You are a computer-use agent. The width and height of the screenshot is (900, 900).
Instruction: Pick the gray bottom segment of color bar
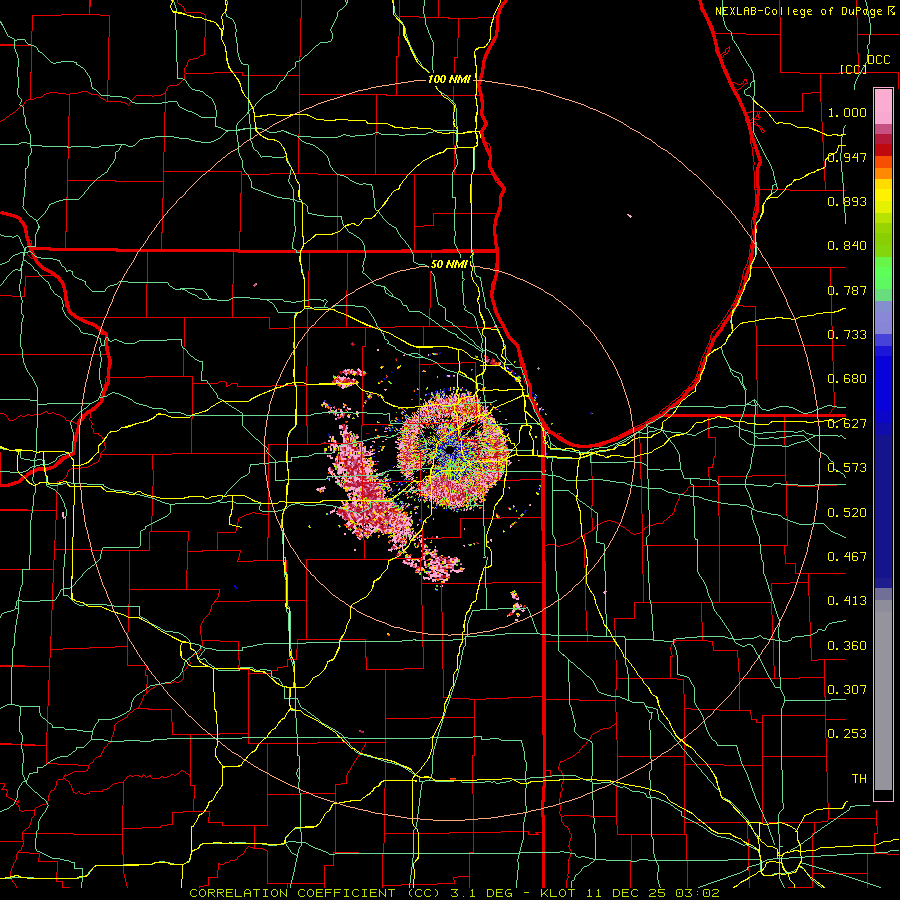click(883, 695)
